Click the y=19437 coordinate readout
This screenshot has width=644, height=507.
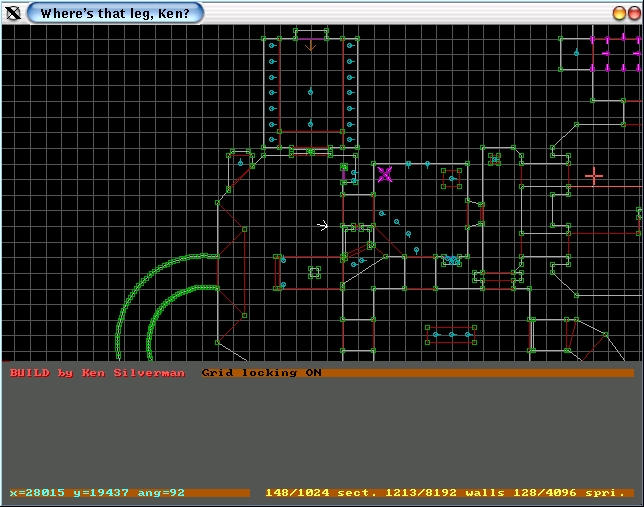(x=101, y=492)
